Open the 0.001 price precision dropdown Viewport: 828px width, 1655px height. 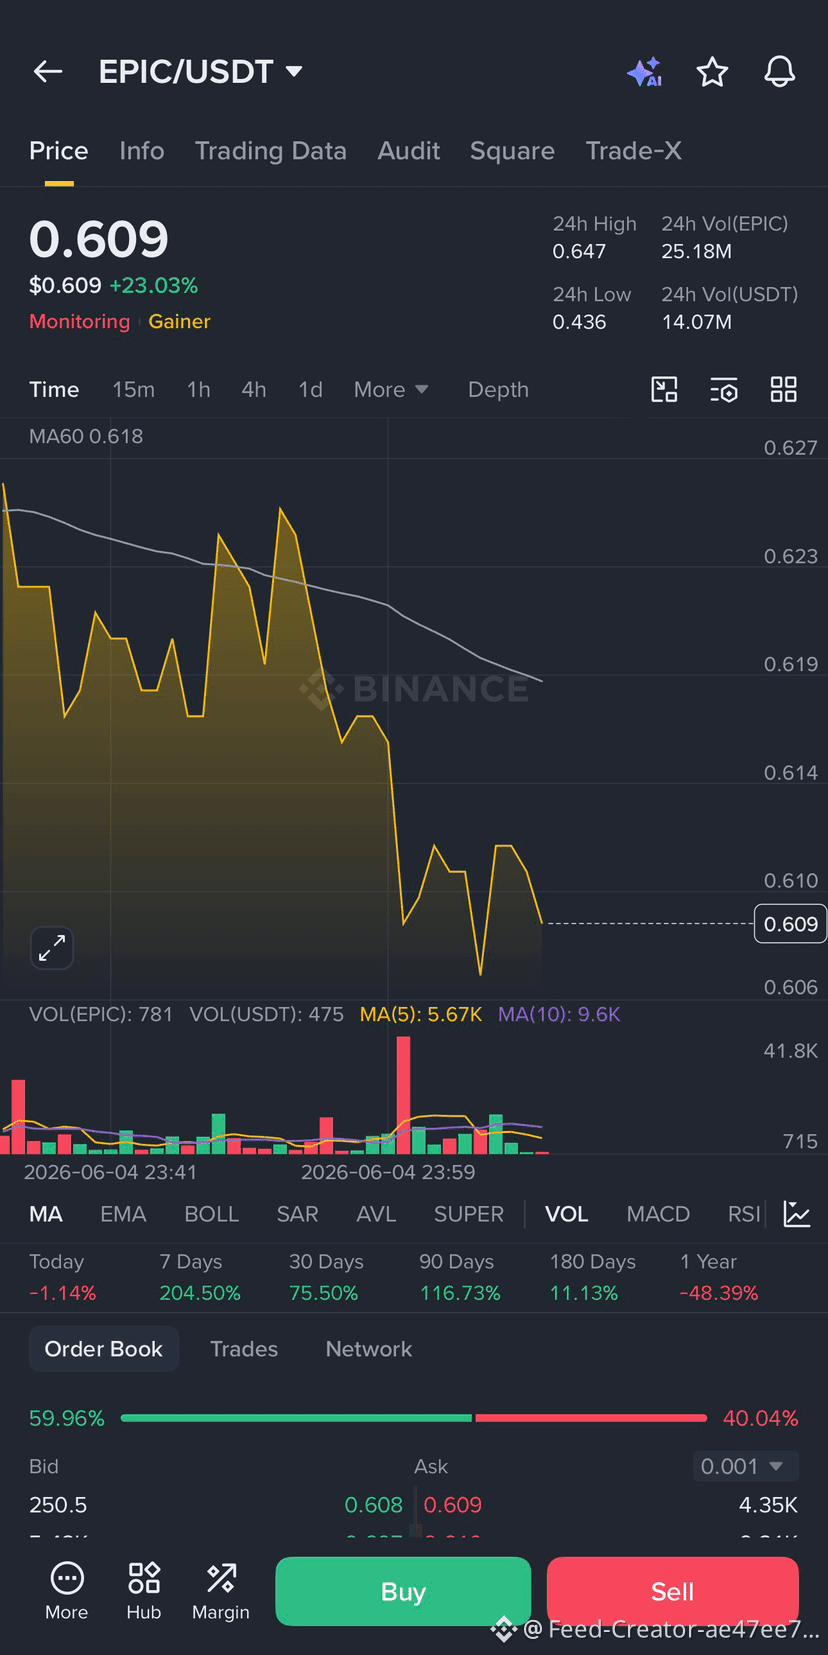click(745, 1467)
